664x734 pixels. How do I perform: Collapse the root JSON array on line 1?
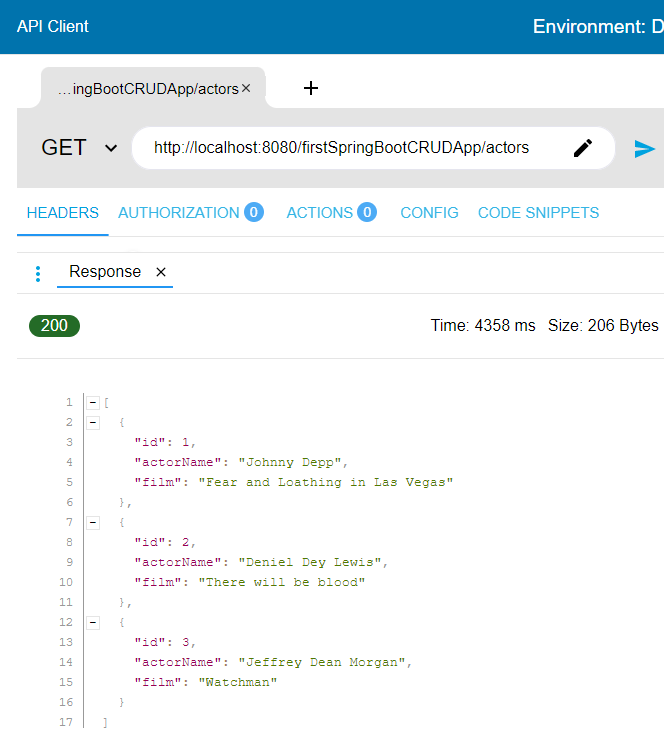click(93, 403)
